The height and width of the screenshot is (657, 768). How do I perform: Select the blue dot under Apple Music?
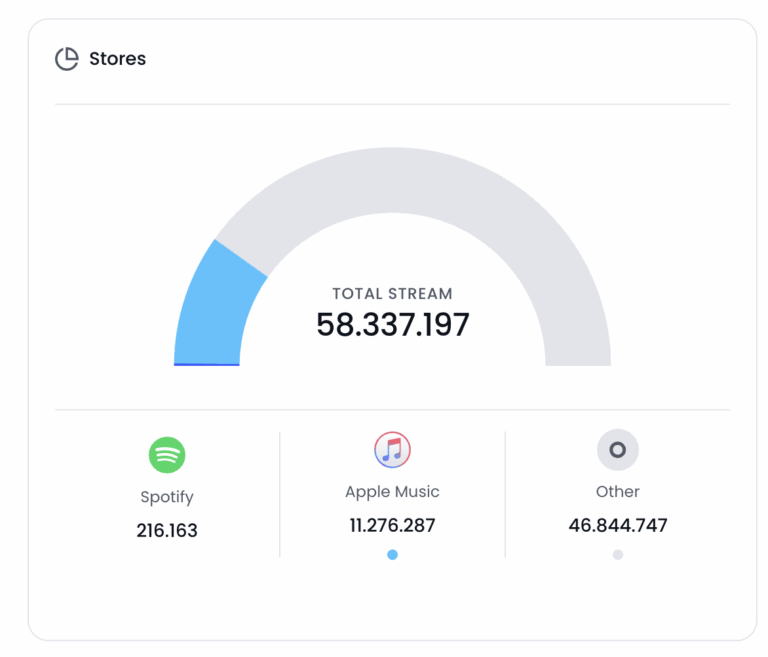[392, 554]
